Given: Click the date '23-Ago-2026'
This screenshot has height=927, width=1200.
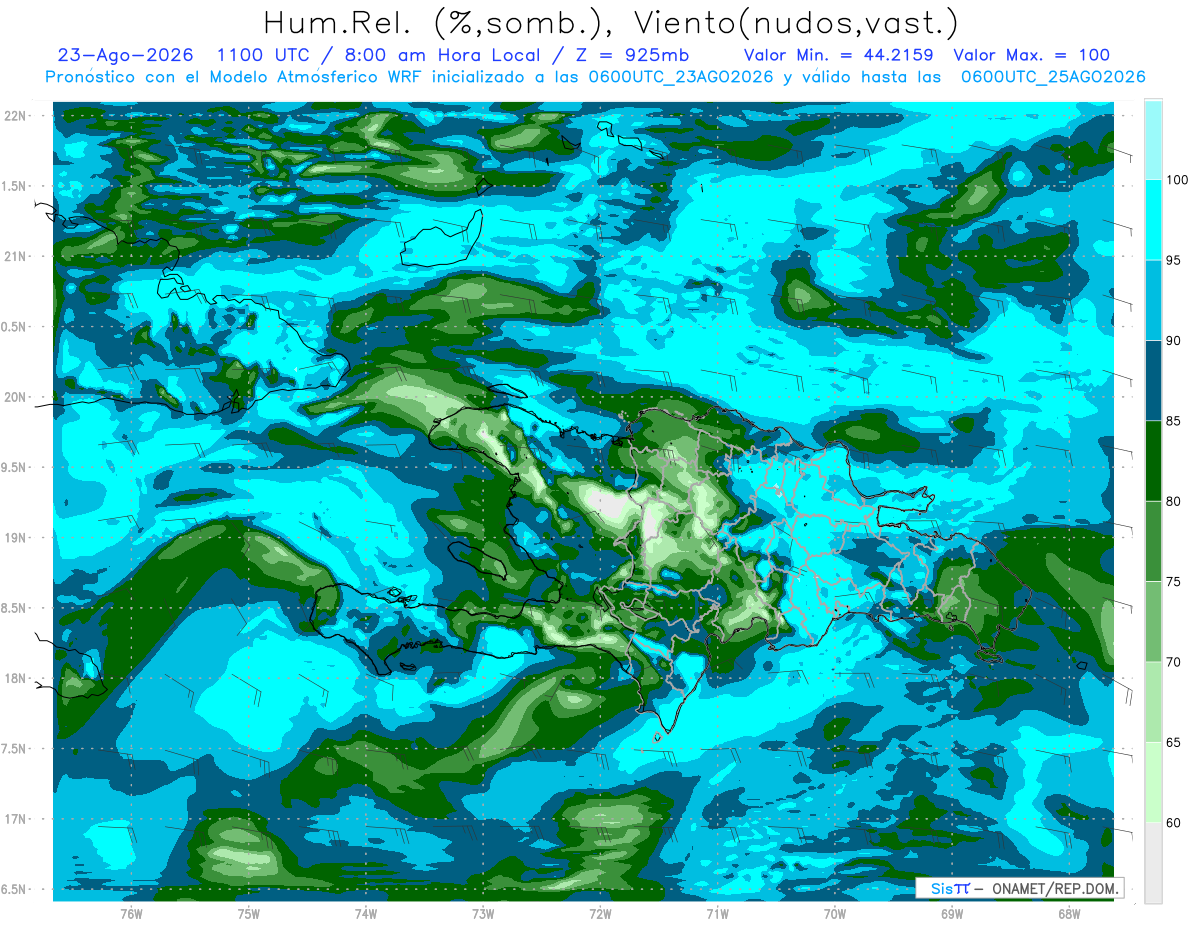Looking at the screenshot, I should (x=125, y=56).
